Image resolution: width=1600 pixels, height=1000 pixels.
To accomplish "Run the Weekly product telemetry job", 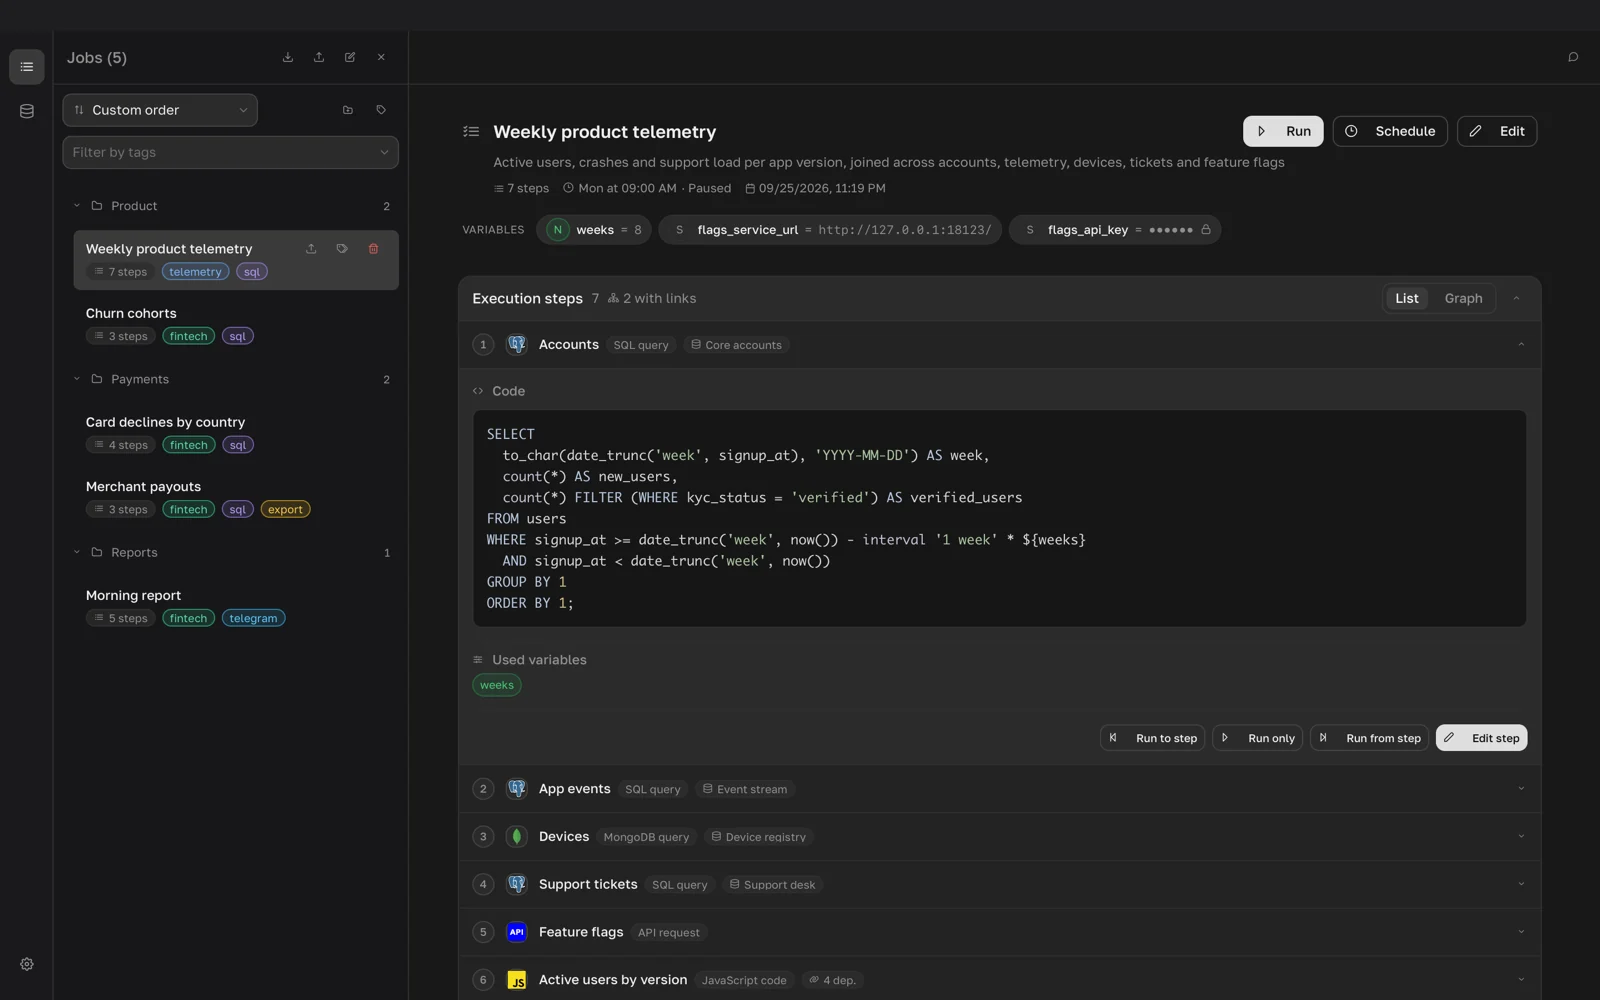I will click(1283, 131).
